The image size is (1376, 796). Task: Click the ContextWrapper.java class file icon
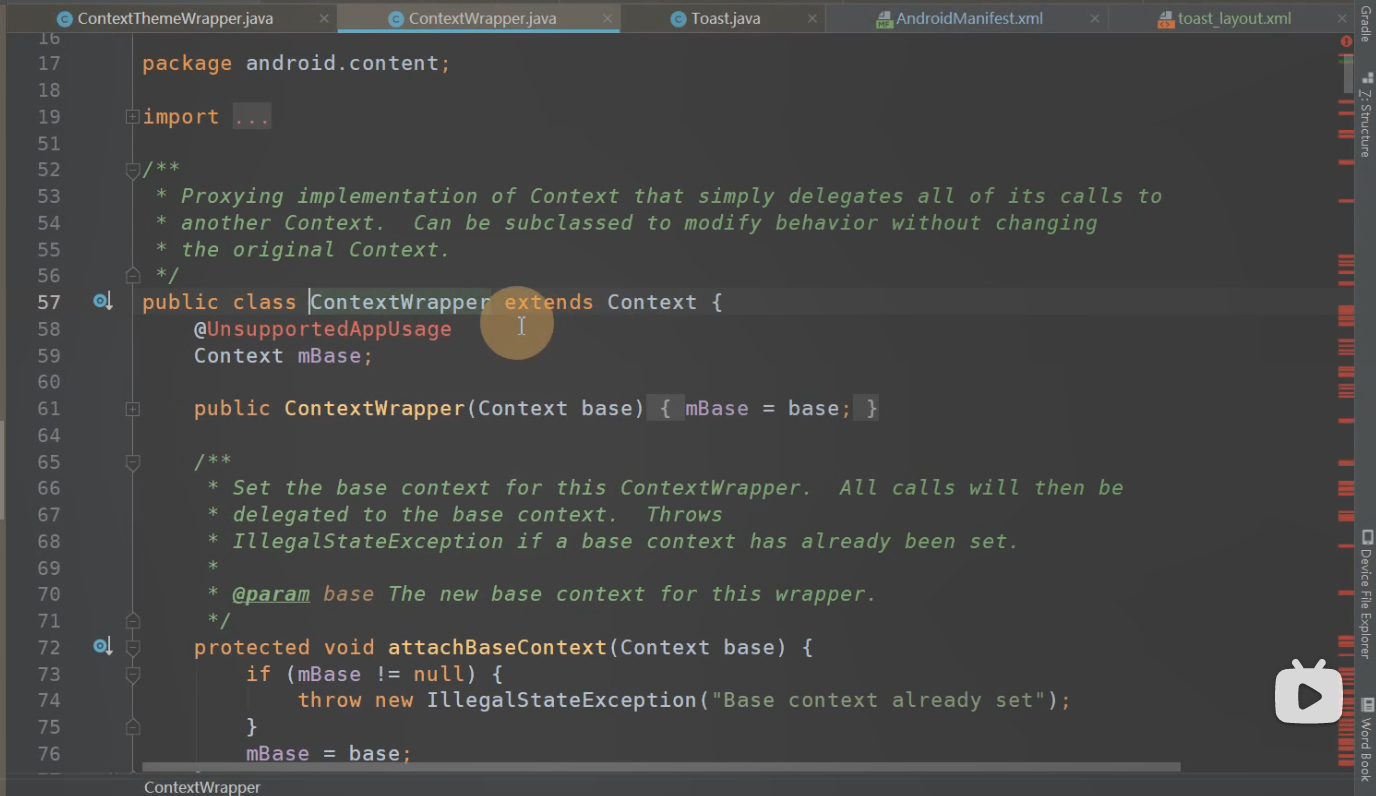(x=396, y=19)
